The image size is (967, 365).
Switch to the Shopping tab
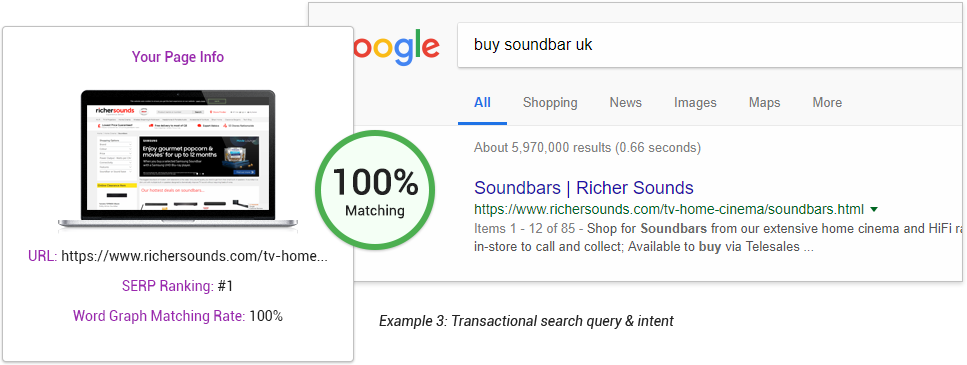point(550,103)
